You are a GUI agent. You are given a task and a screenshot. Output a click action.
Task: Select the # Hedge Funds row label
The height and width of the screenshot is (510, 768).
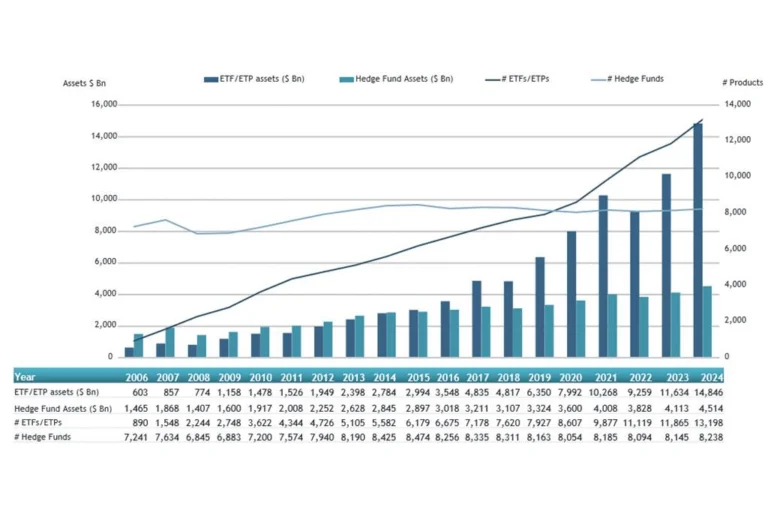point(43,437)
